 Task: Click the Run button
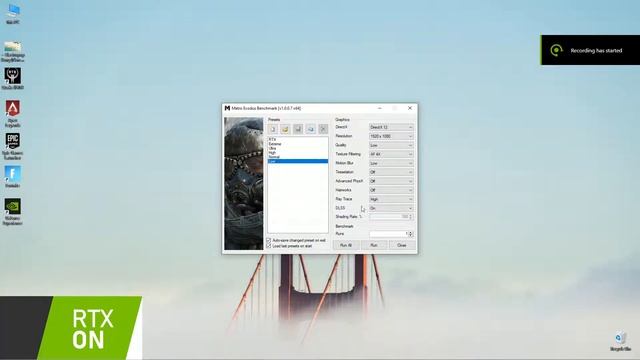click(x=373, y=245)
